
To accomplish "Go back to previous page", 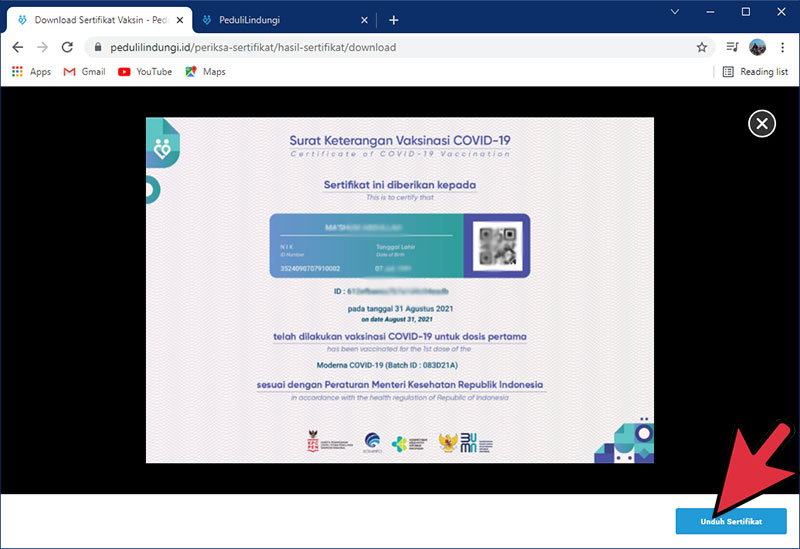I will click(18, 47).
